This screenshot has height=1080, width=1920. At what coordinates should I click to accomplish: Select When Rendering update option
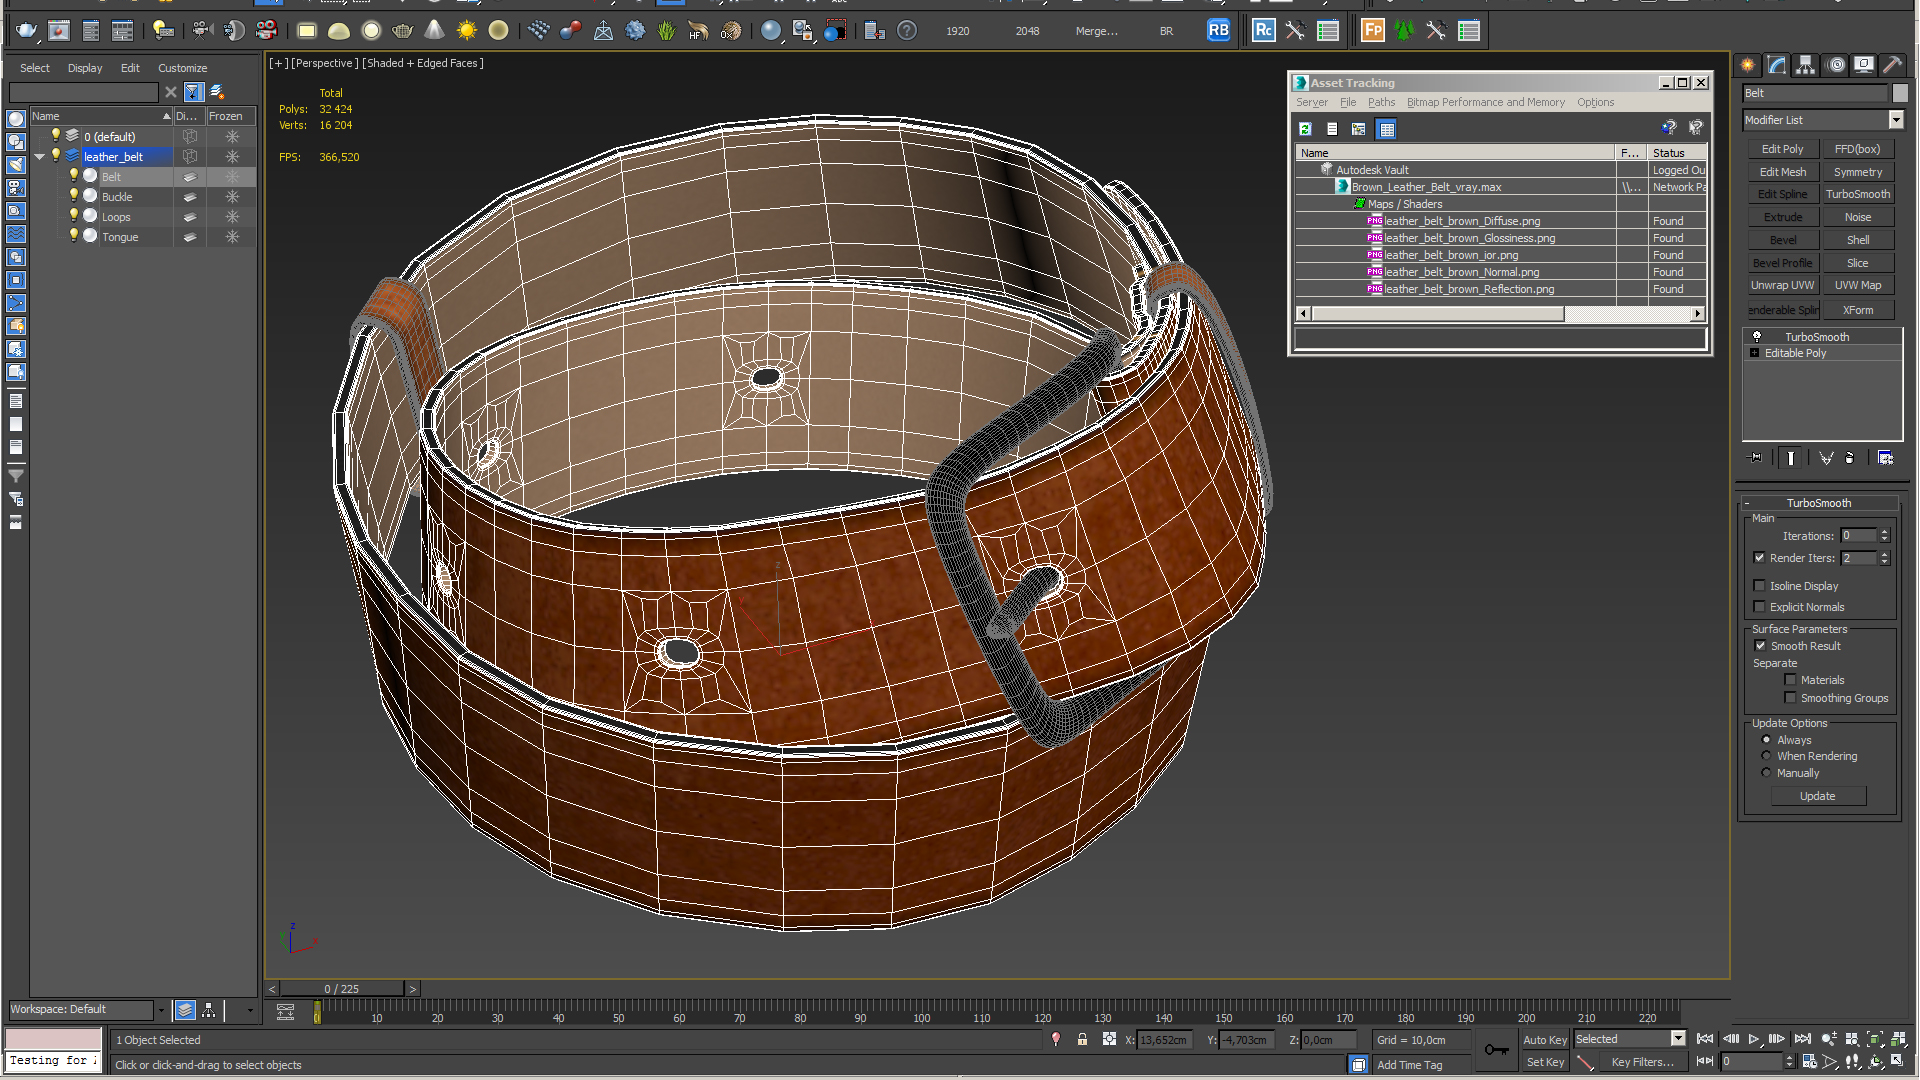pyautogui.click(x=1766, y=756)
